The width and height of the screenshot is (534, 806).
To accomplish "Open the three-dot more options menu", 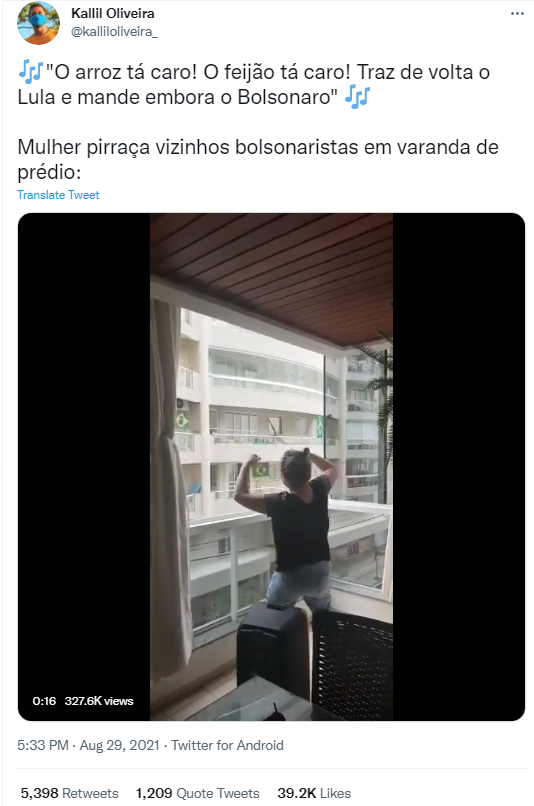I will coord(517,13).
